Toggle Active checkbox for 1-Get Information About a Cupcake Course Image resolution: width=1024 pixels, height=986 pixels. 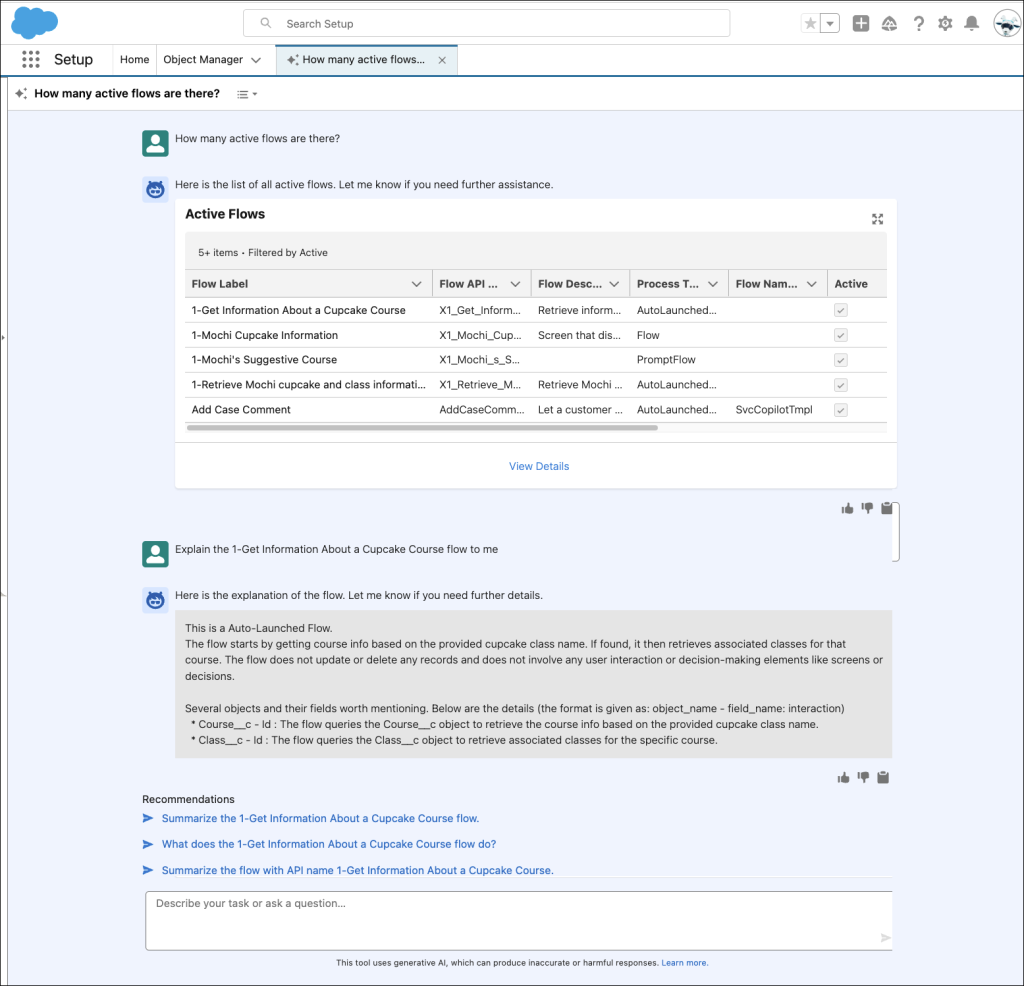click(x=840, y=310)
